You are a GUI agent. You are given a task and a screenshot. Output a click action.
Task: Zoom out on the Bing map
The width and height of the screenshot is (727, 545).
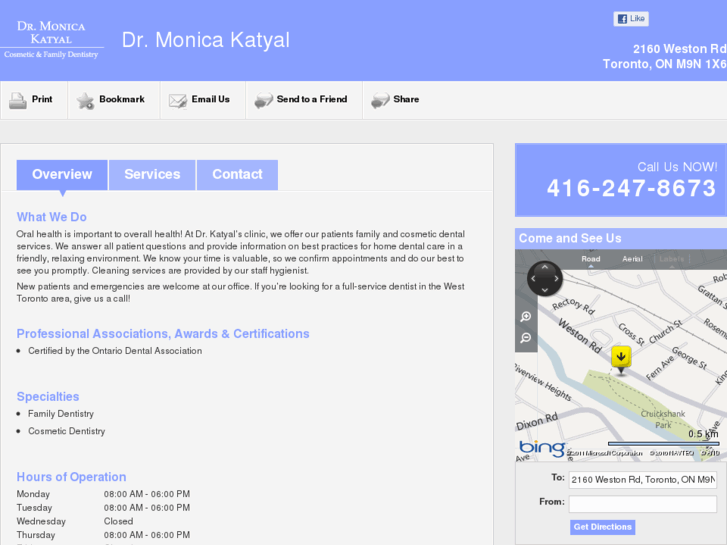pyautogui.click(x=526, y=338)
